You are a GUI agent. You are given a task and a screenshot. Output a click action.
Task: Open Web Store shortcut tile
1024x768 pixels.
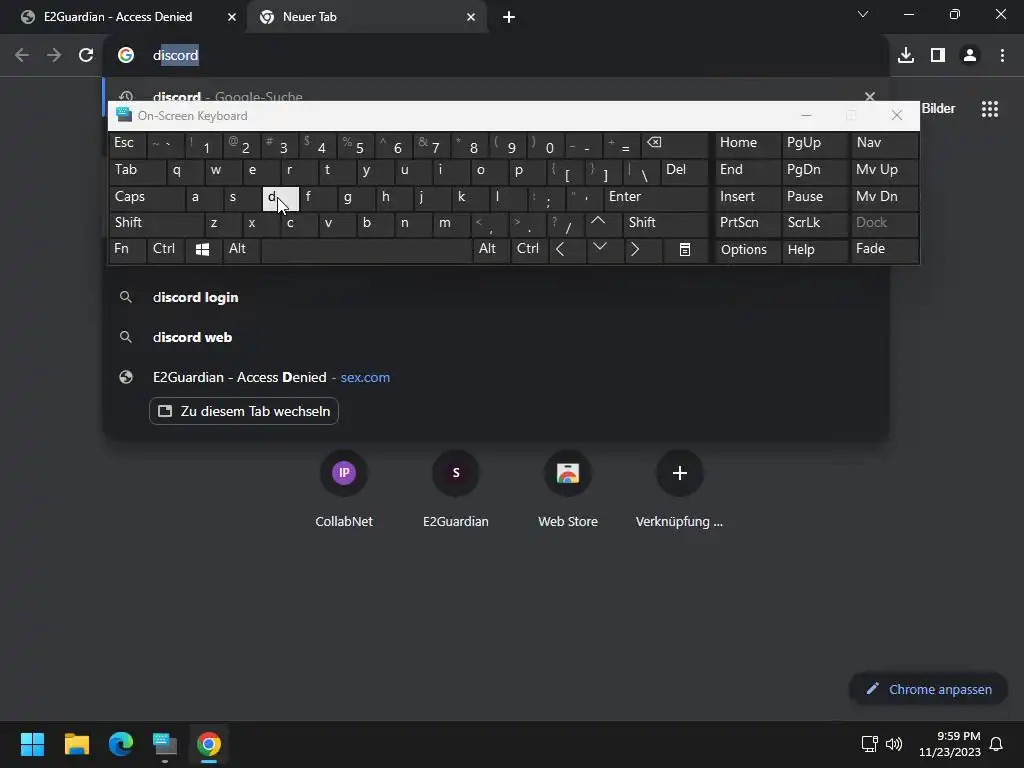(568, 488)
